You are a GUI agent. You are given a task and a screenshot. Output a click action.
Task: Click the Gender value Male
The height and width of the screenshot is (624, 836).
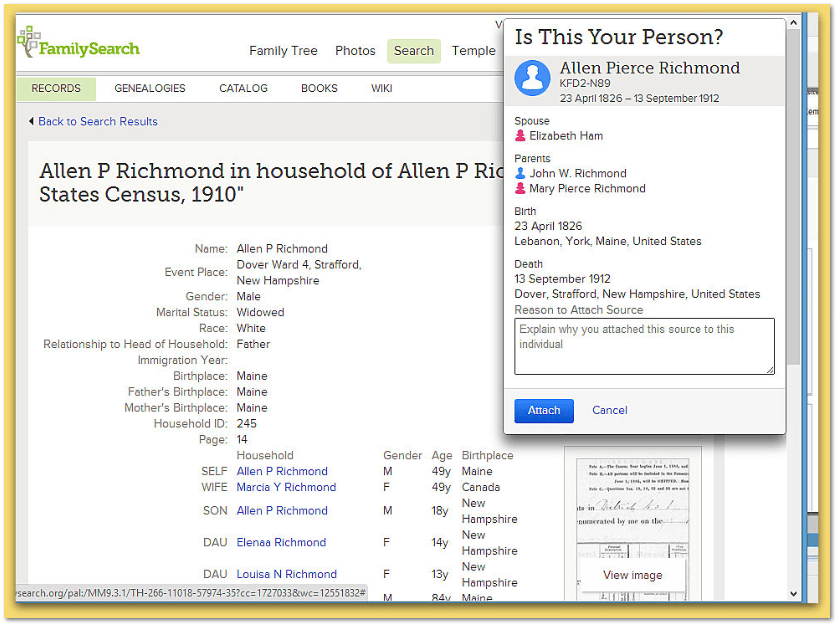(x=248, y=297)
